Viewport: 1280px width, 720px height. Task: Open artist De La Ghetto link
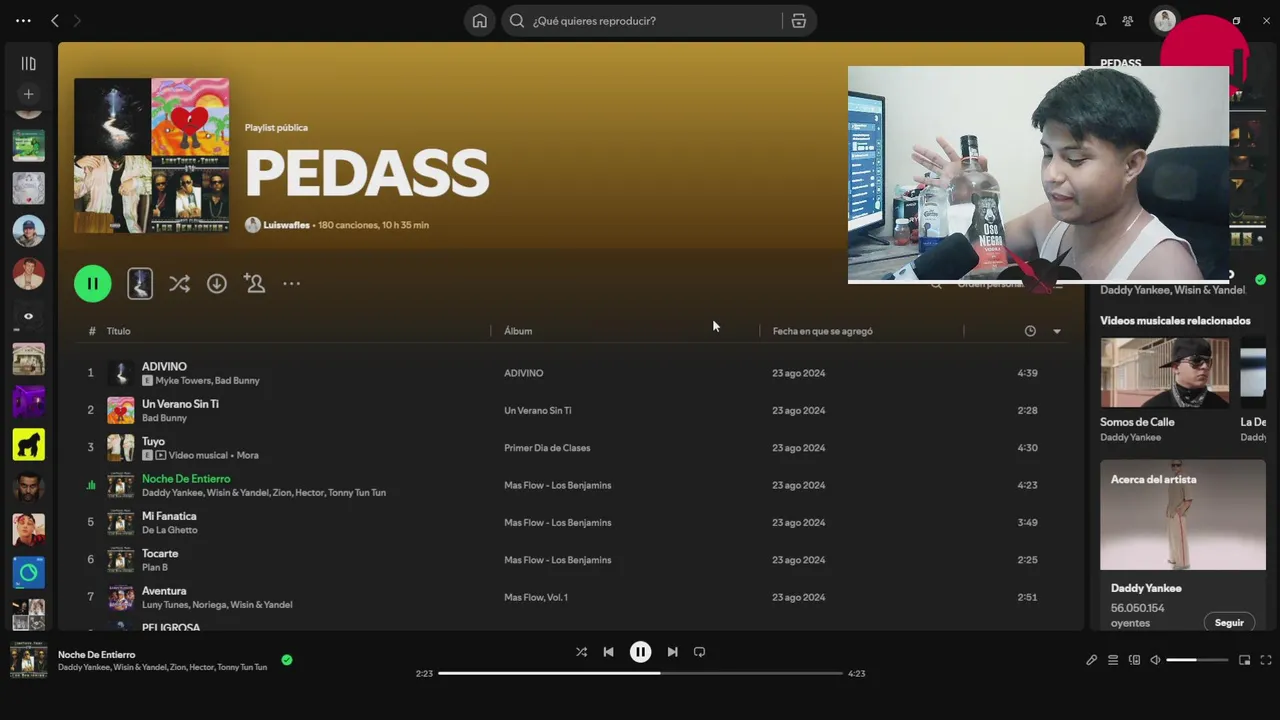coord(170,530)
